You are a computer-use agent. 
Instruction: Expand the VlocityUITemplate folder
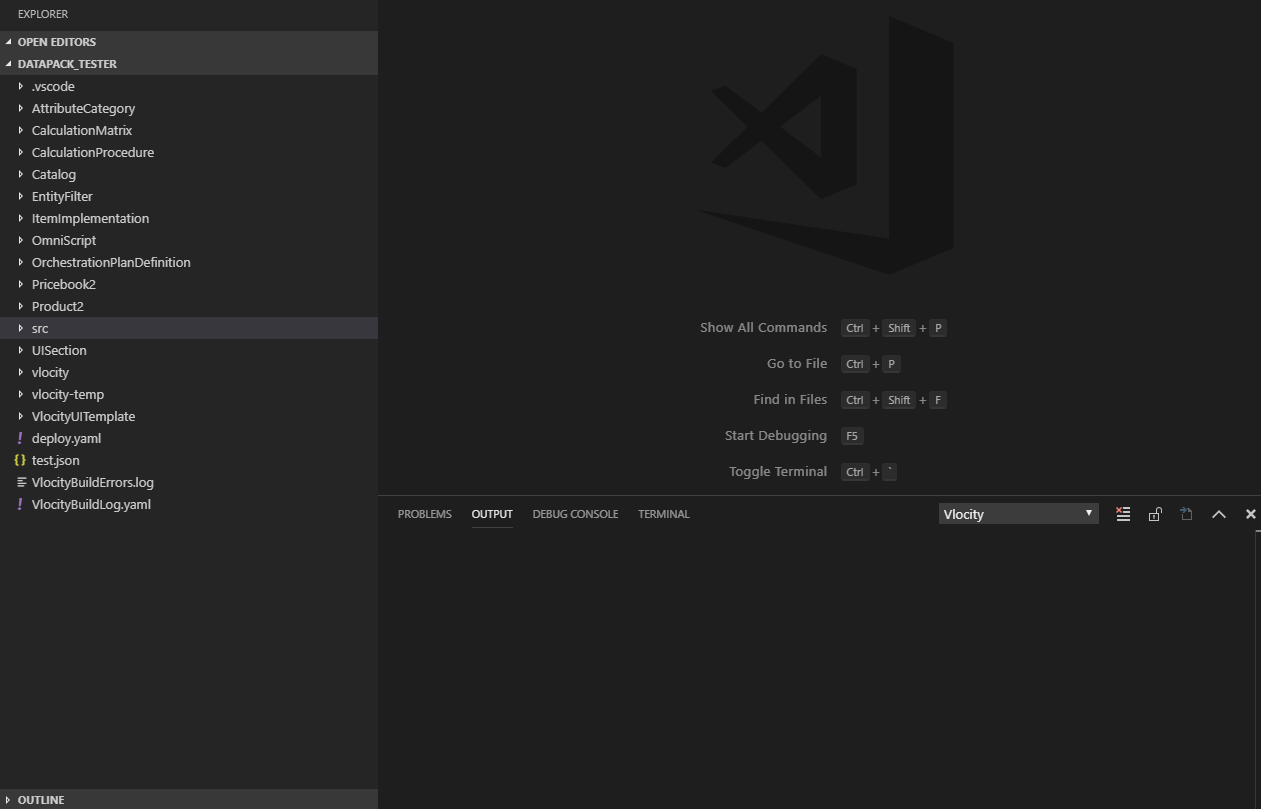click(x=189, y=416)
